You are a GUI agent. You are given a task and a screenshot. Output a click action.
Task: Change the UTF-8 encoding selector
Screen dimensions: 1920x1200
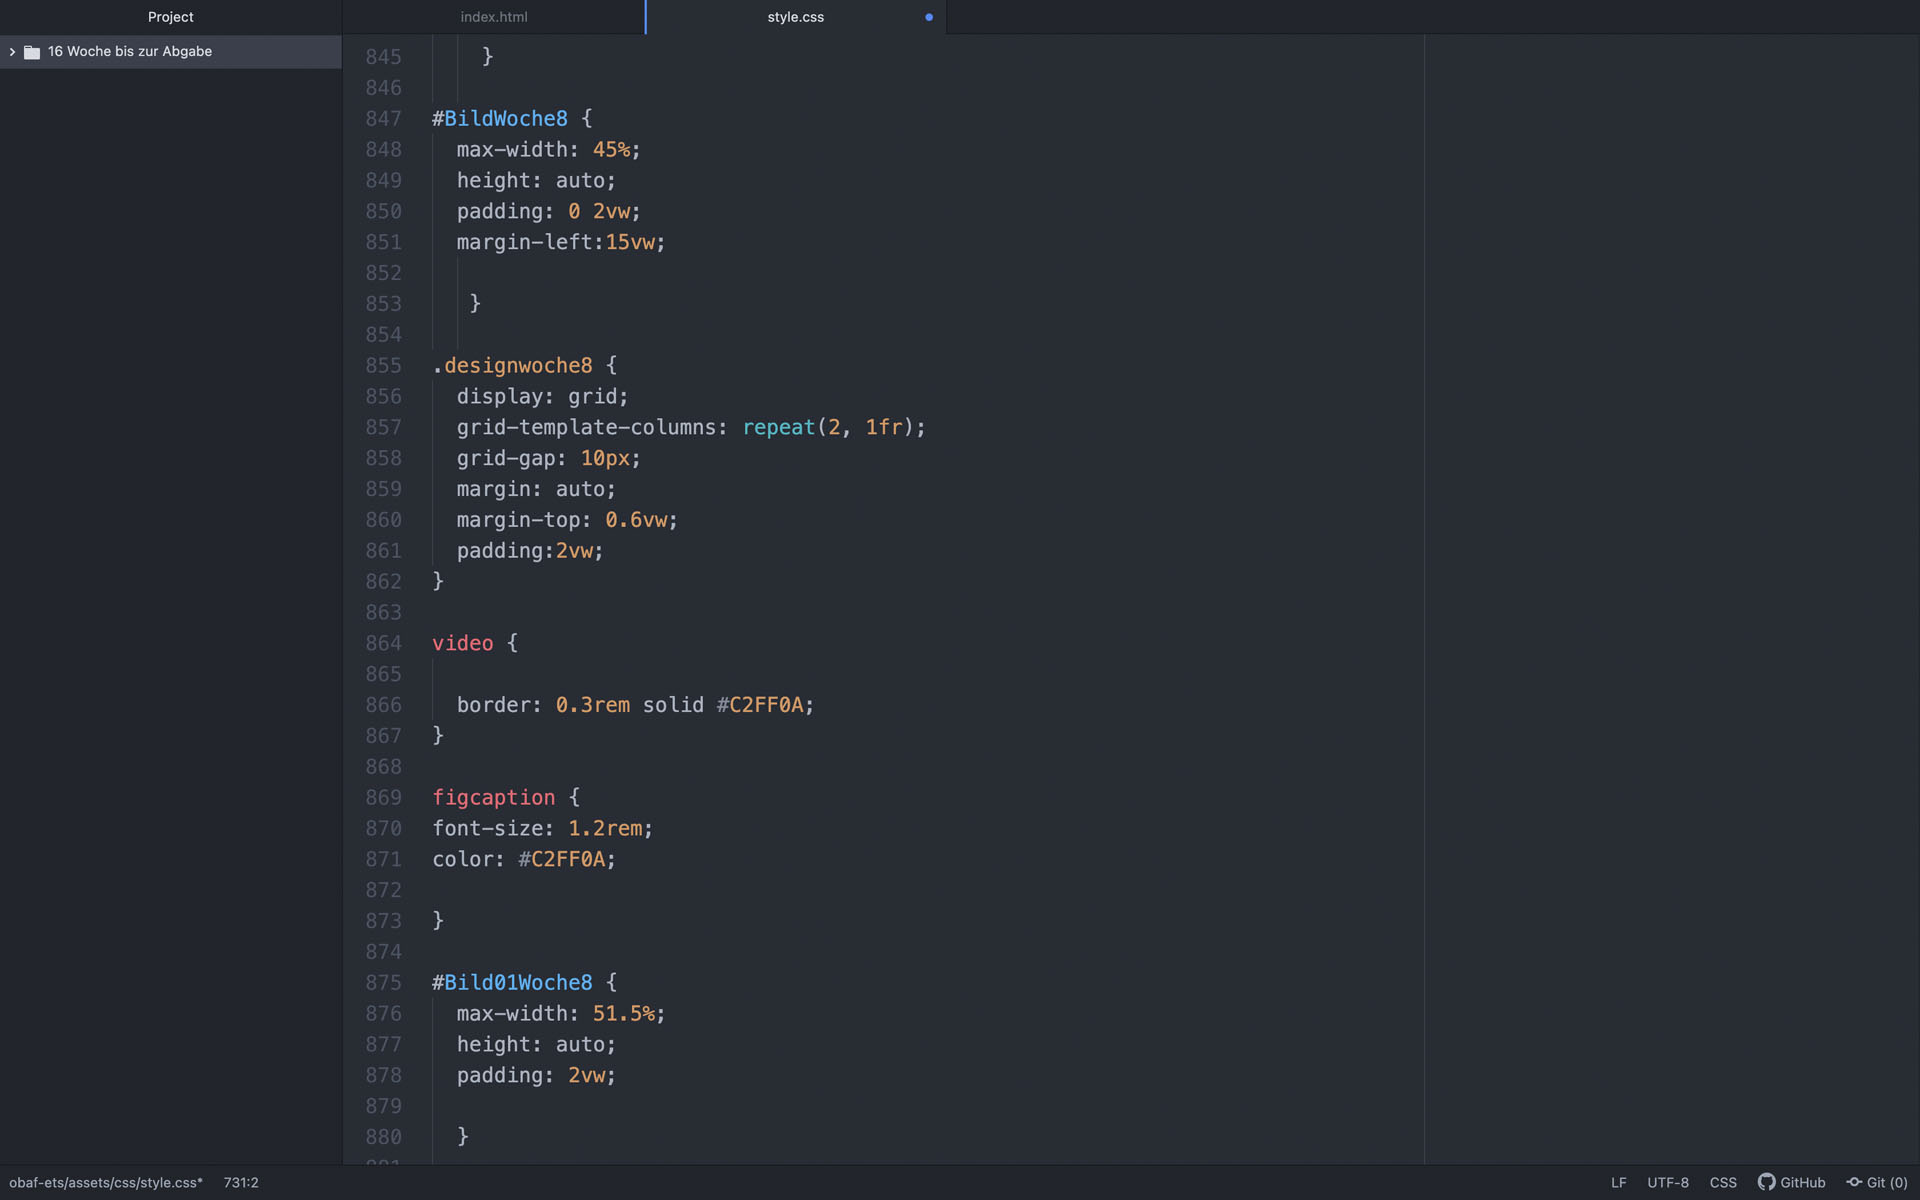pyautogui.click(x=1668, y=1182)
